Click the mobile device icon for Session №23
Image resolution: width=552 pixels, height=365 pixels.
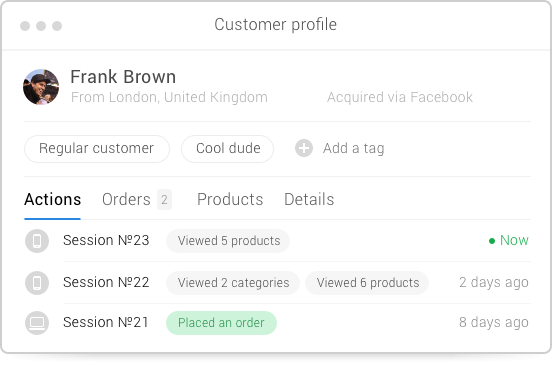point(37,241)
